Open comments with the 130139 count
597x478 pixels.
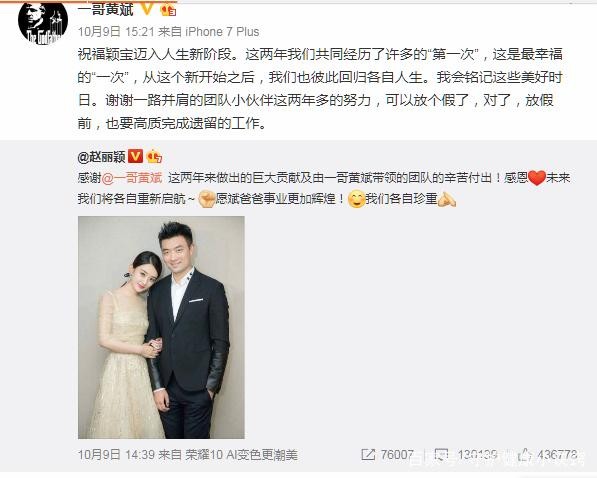[466, 454]
